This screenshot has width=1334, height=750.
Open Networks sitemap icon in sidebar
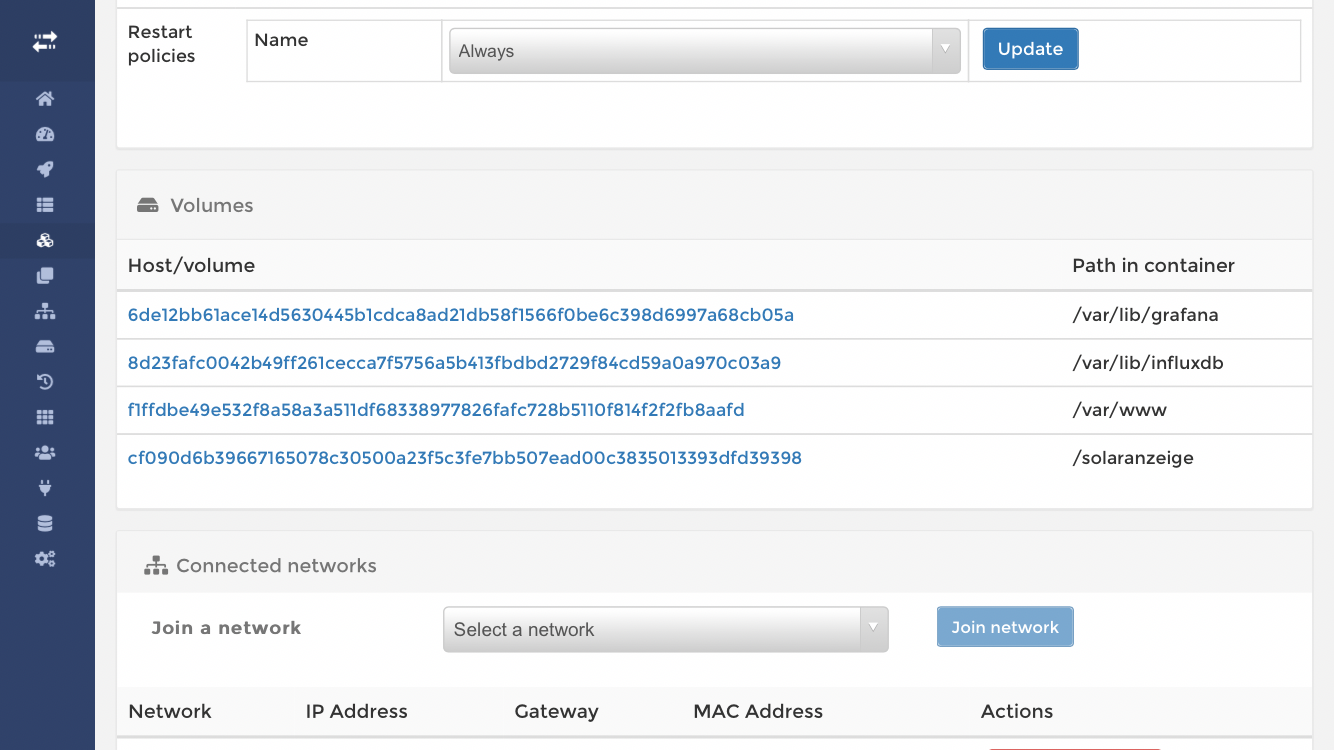(x=45, y=311)
